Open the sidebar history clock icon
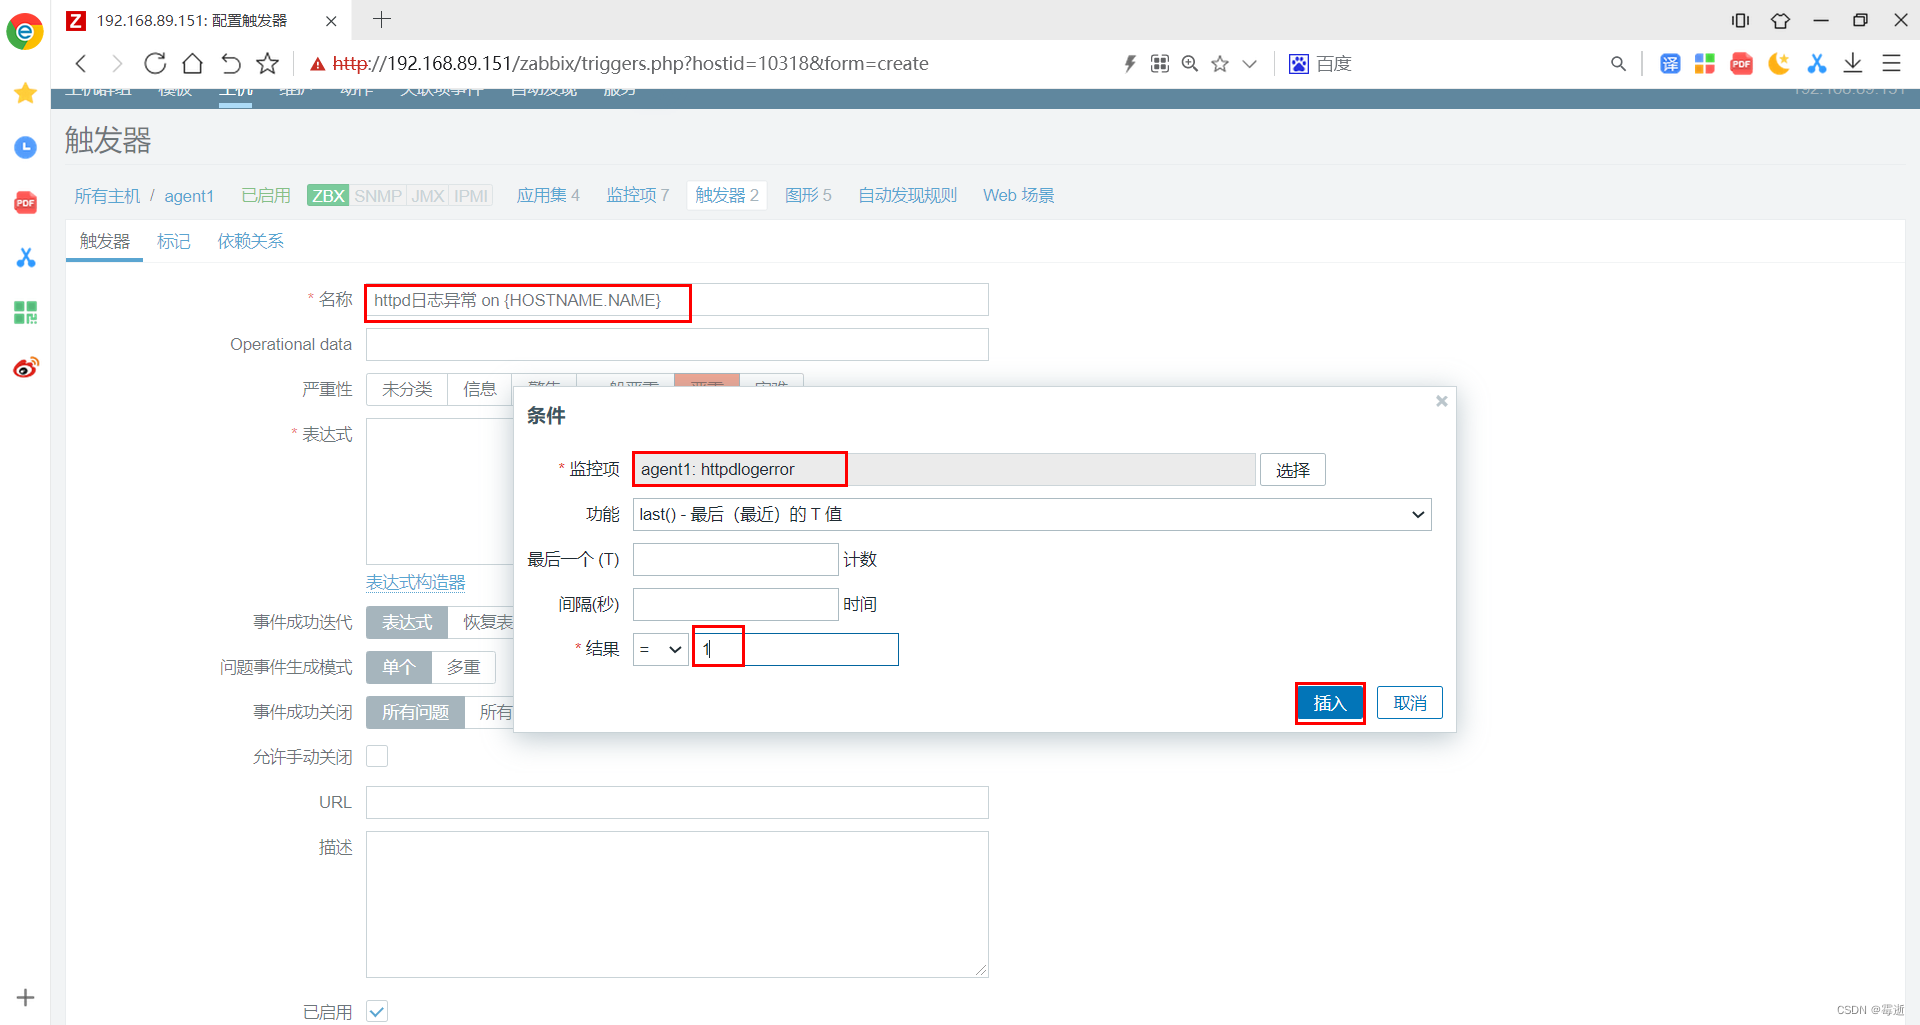1920x1025 pixels. tap(26, 148)
